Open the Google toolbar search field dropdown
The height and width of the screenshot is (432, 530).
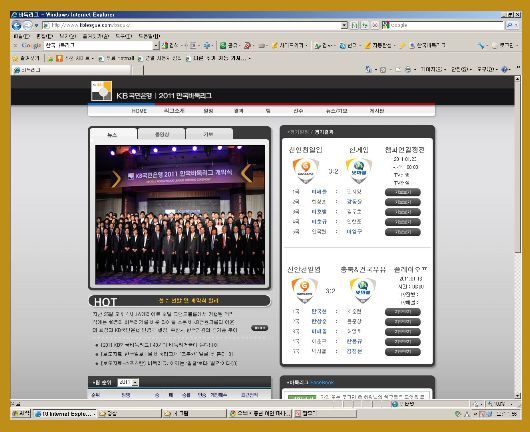click(156, 45)
